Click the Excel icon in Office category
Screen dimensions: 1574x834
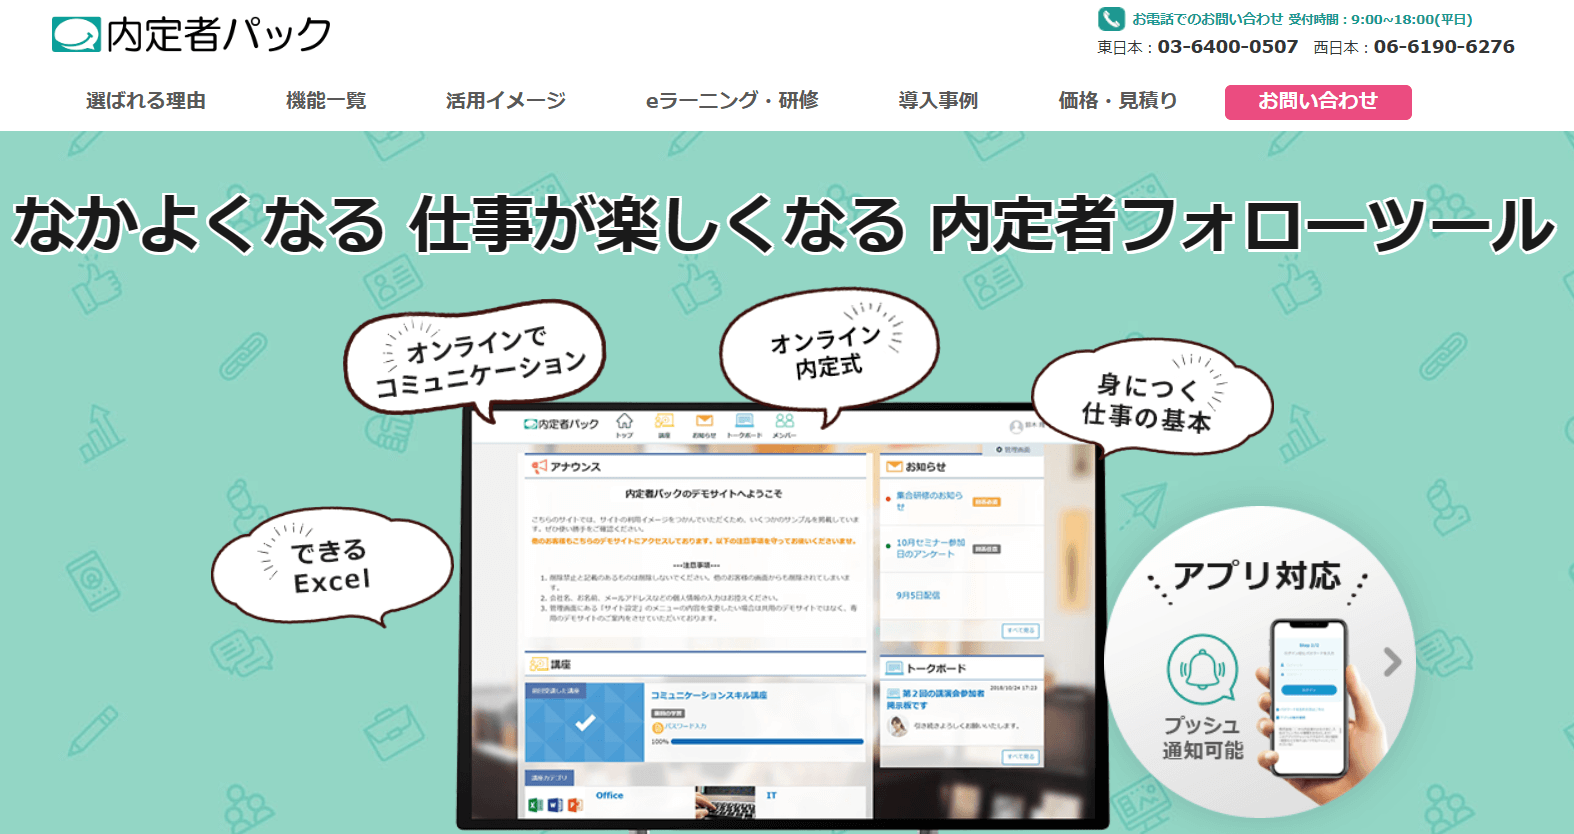pyautogui.click(x=536, y=804)
